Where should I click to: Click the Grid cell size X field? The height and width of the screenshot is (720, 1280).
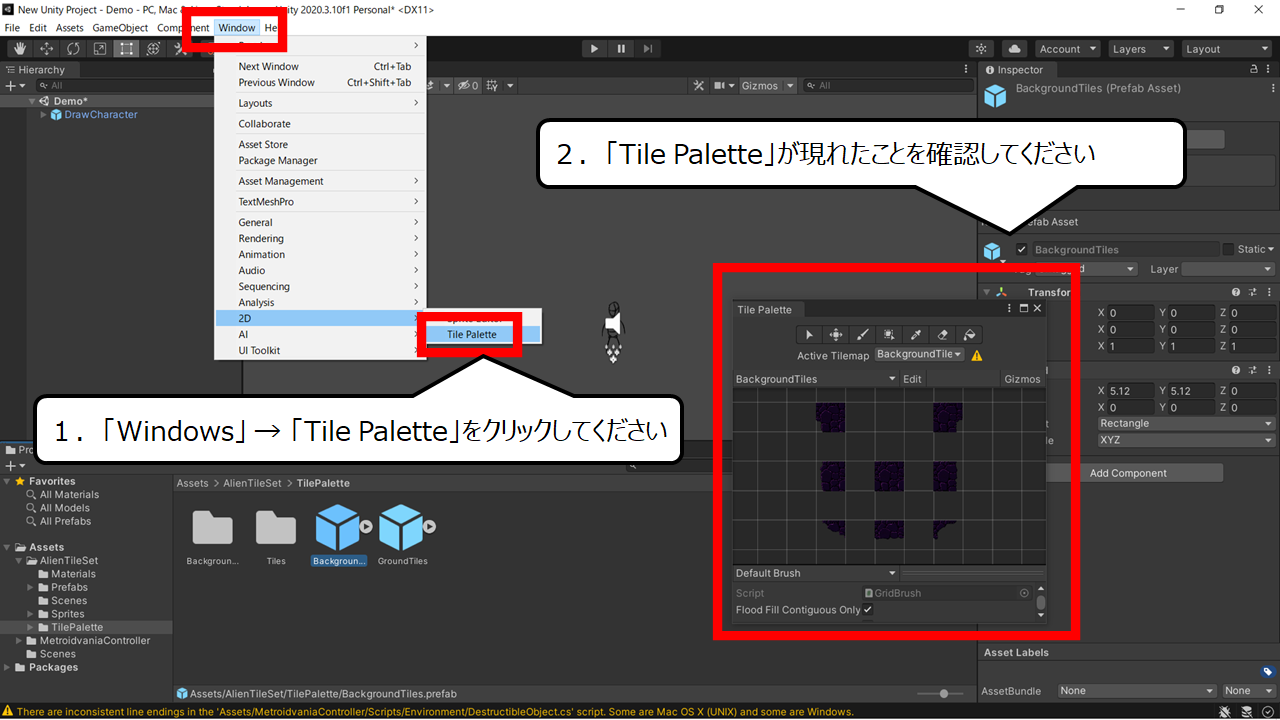coord(1130,391)
